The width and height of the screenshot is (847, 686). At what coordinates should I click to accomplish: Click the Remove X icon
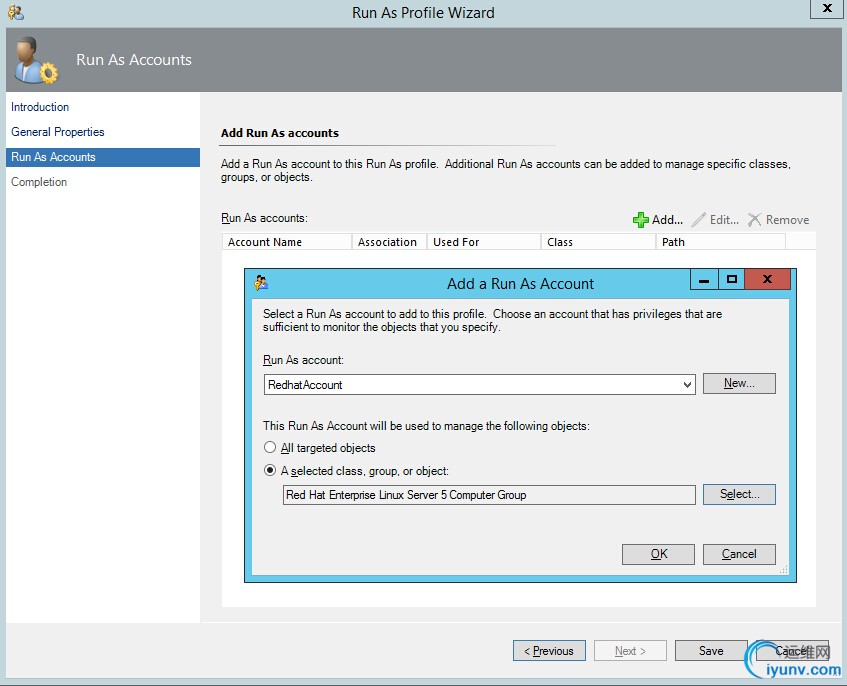coord(754,220)
